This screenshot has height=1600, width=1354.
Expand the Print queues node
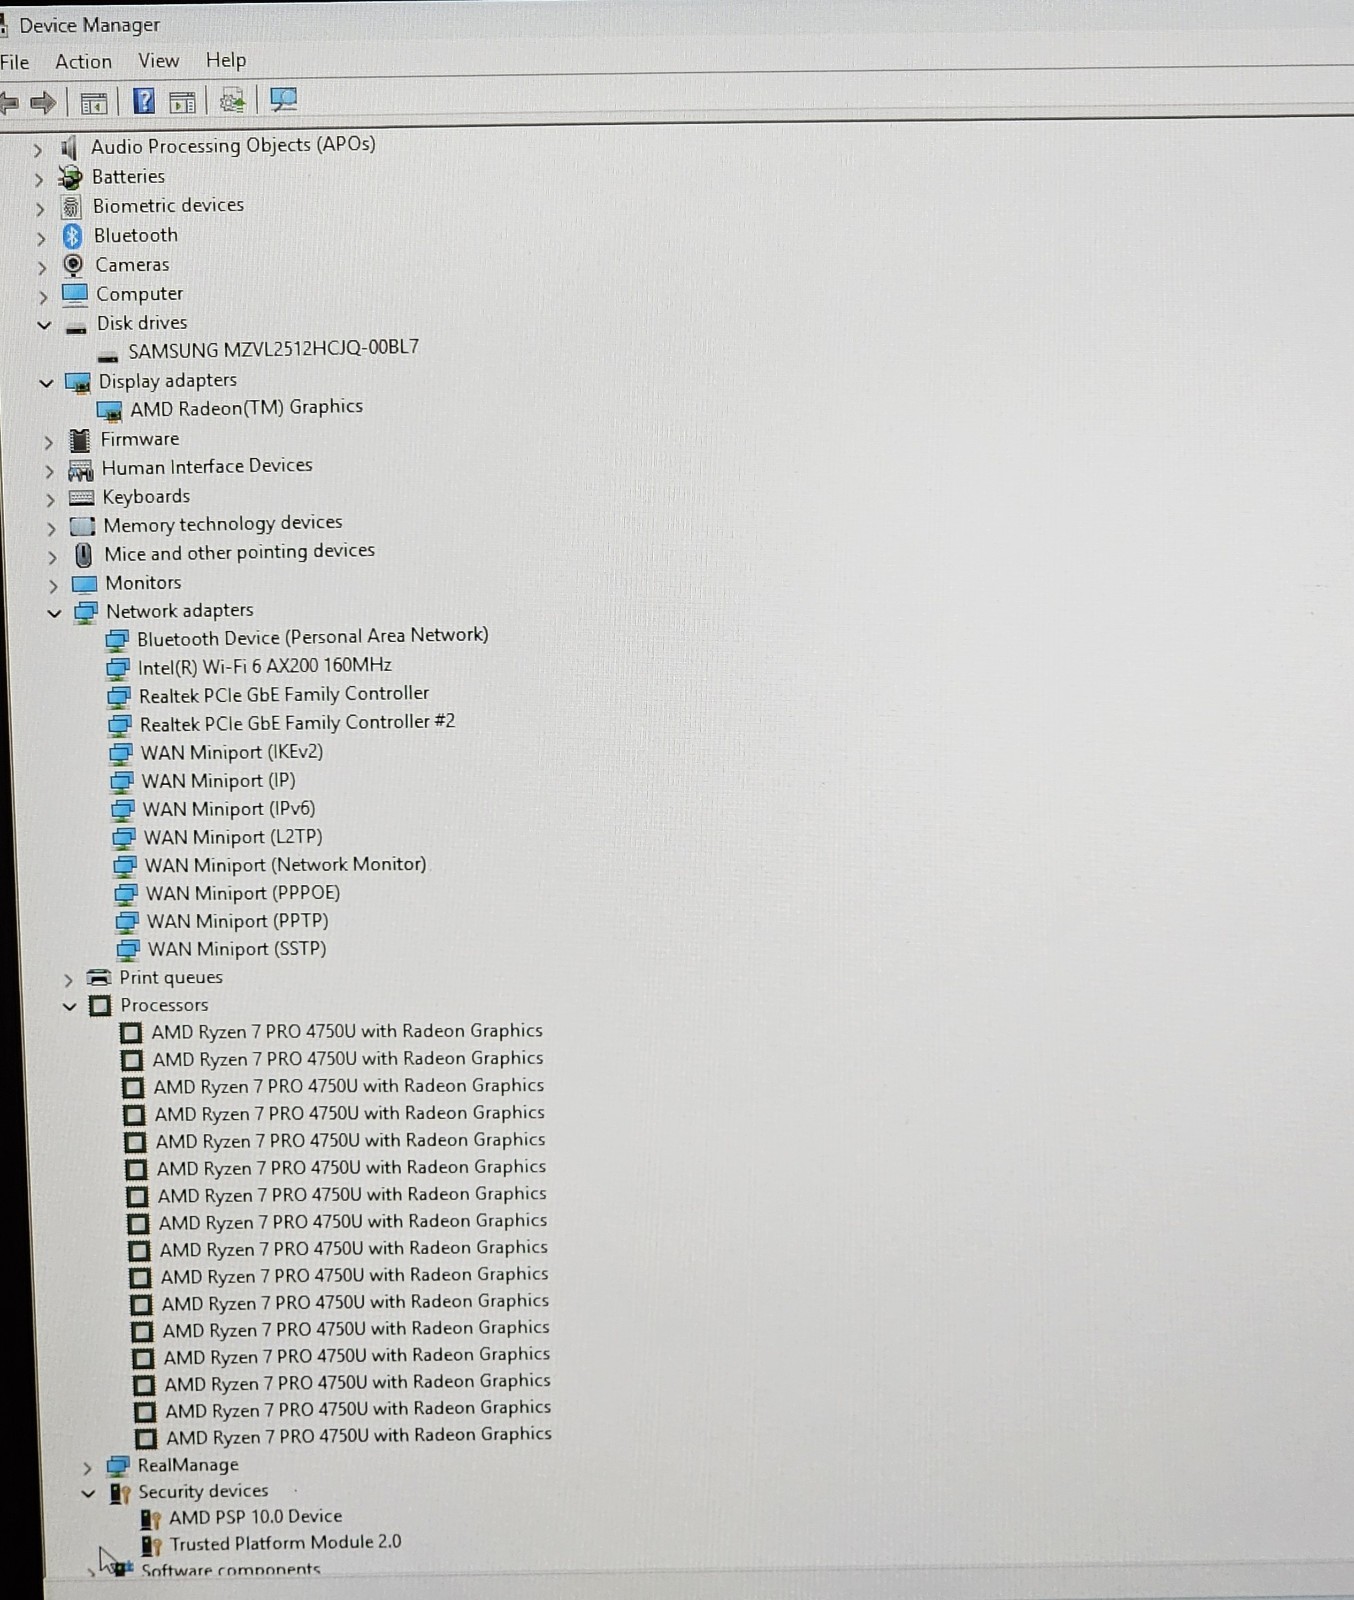[x=68, y=980]
